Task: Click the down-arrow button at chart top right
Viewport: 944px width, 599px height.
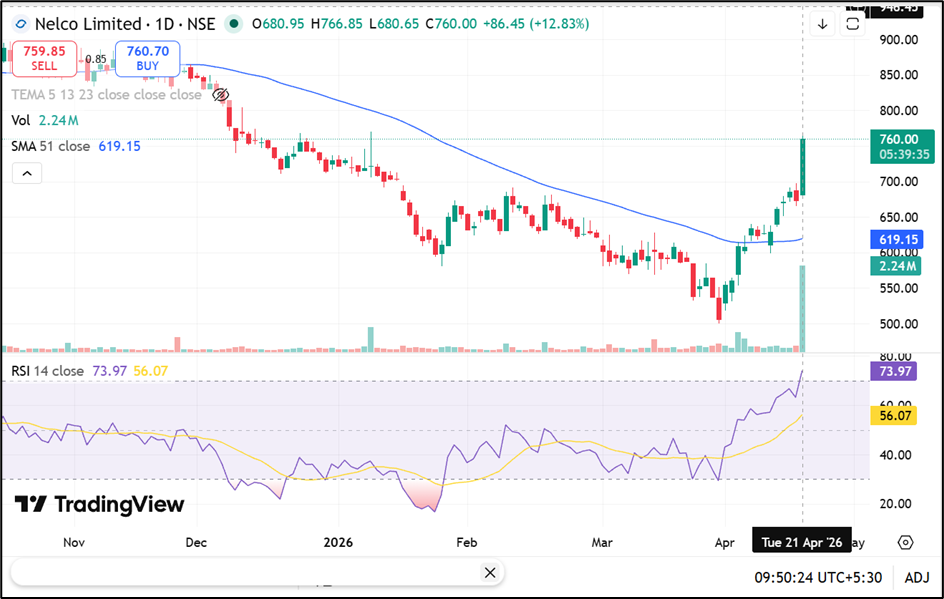Action: [x=822, y=24]
